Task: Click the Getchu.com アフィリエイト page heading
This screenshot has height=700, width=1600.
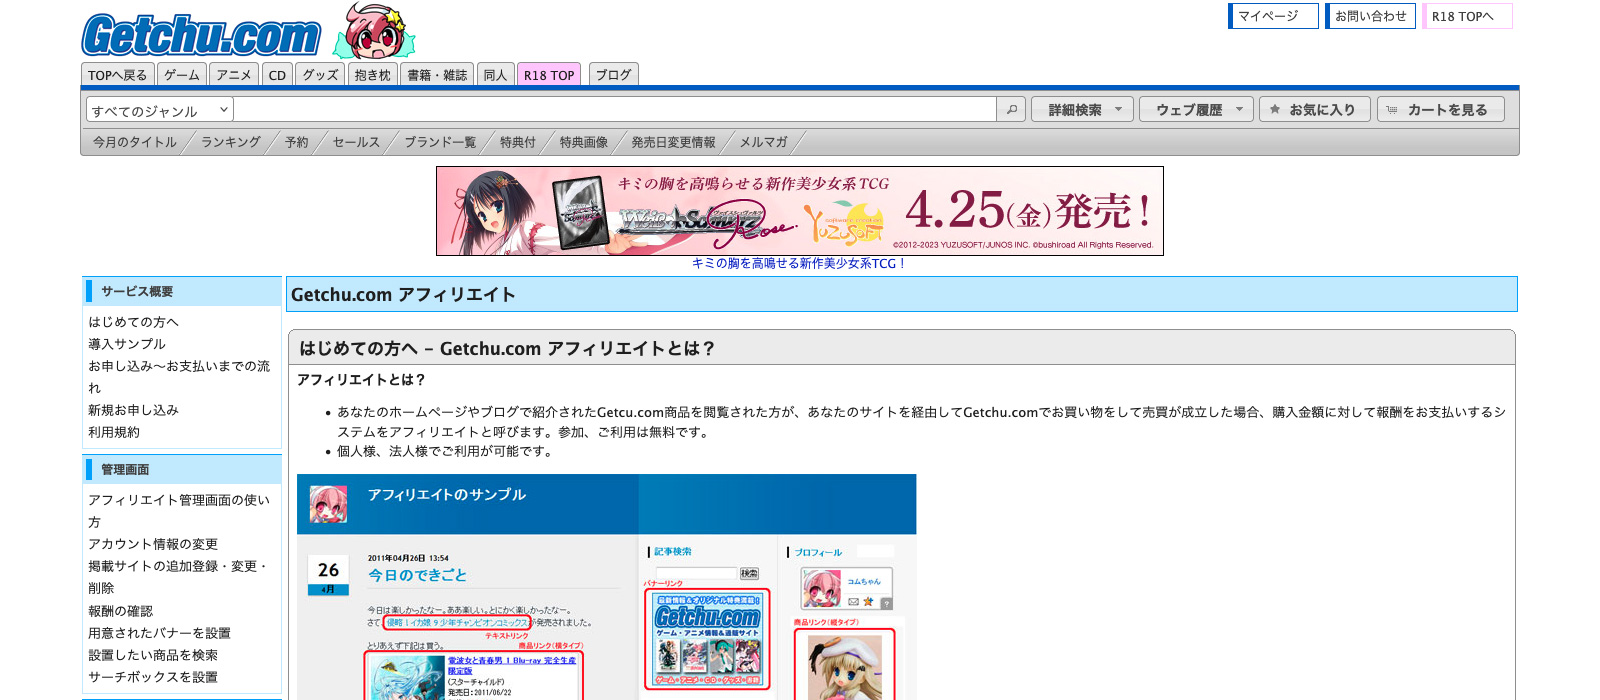Action: pos(902,294)
